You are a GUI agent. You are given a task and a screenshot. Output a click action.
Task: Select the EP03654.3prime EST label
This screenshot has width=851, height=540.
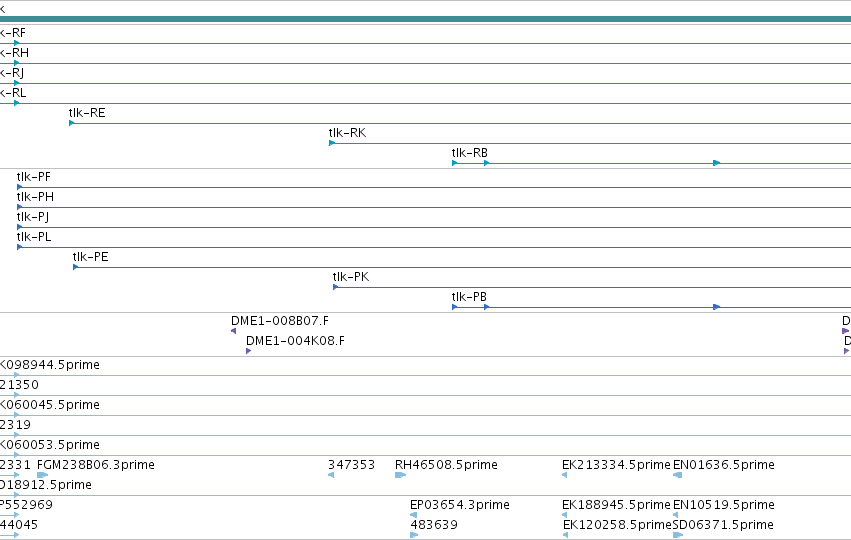pyautogui.click(x=460, y=505)
